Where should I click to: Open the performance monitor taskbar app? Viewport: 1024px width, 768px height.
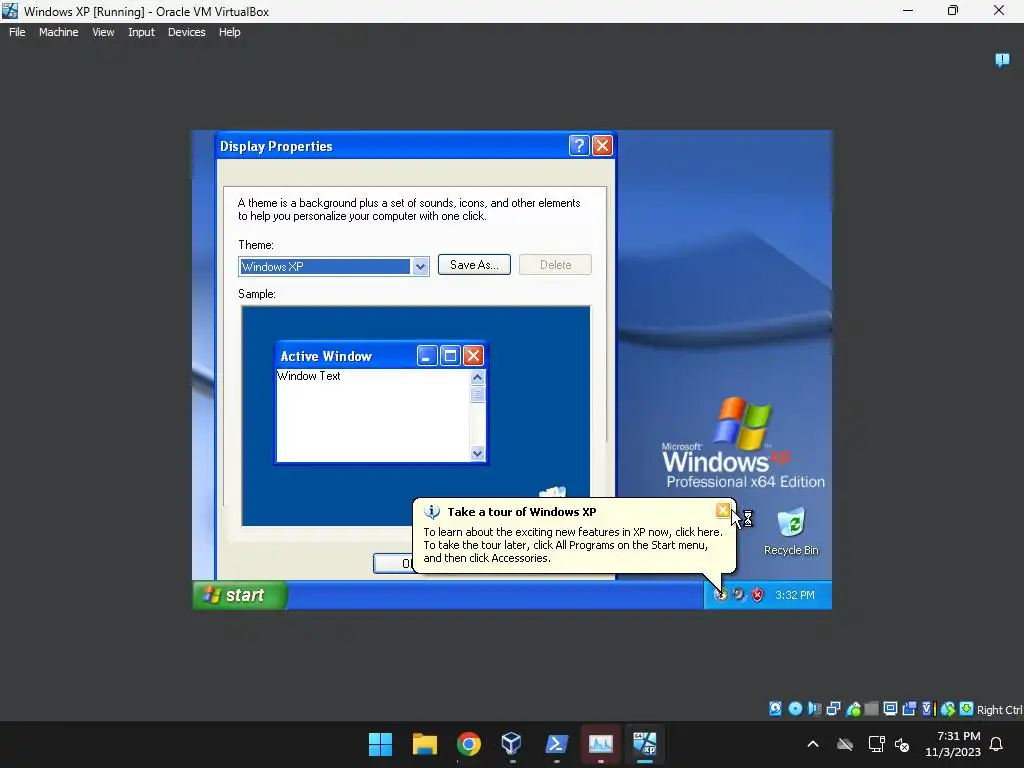[601, 744]
